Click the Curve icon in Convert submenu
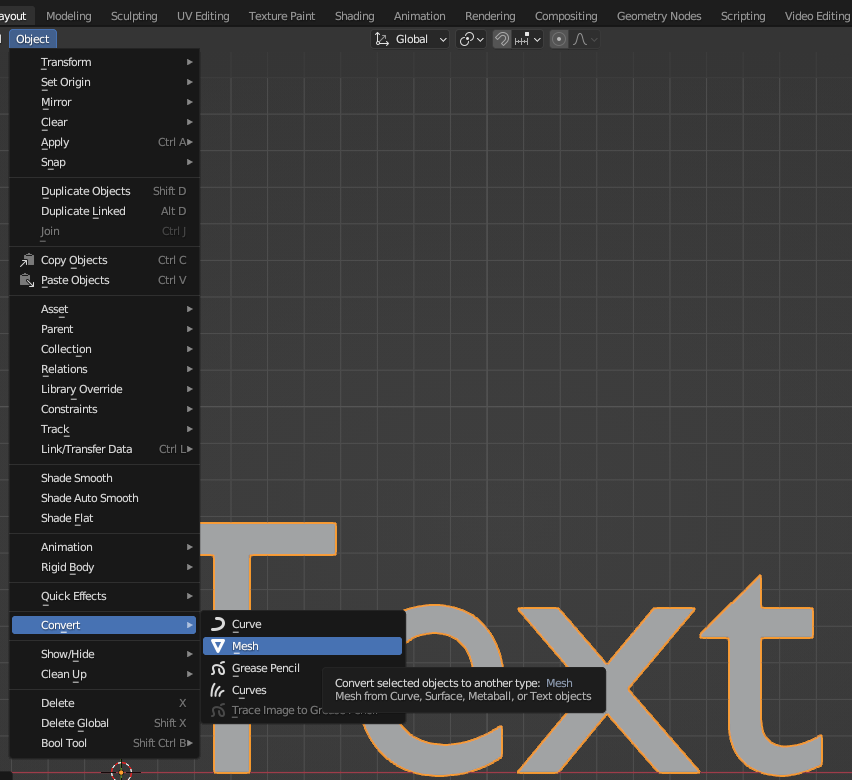852x780 pixels. point(218,624)
